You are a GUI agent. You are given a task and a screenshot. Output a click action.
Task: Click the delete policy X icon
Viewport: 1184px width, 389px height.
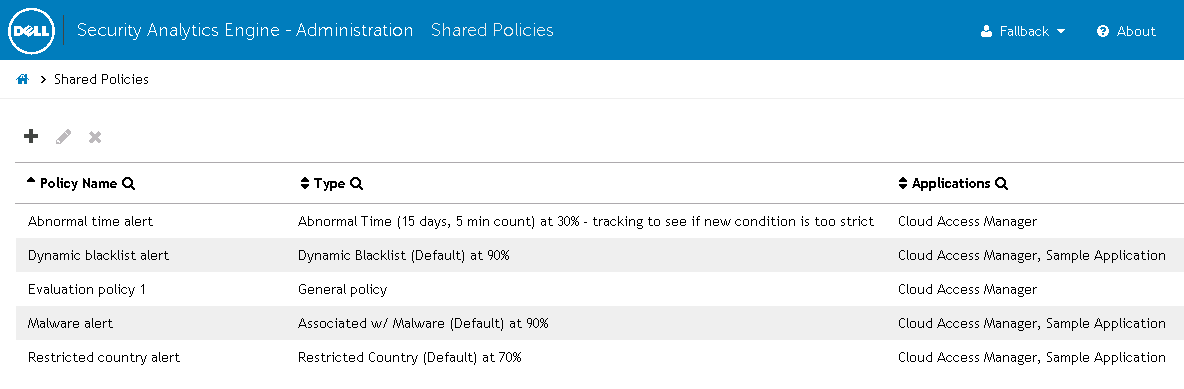click(x=95, y=137)
